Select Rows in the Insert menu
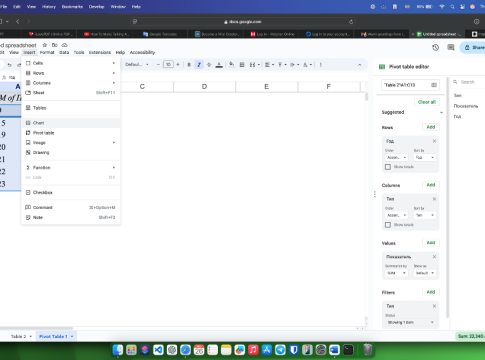 [71, 73]
